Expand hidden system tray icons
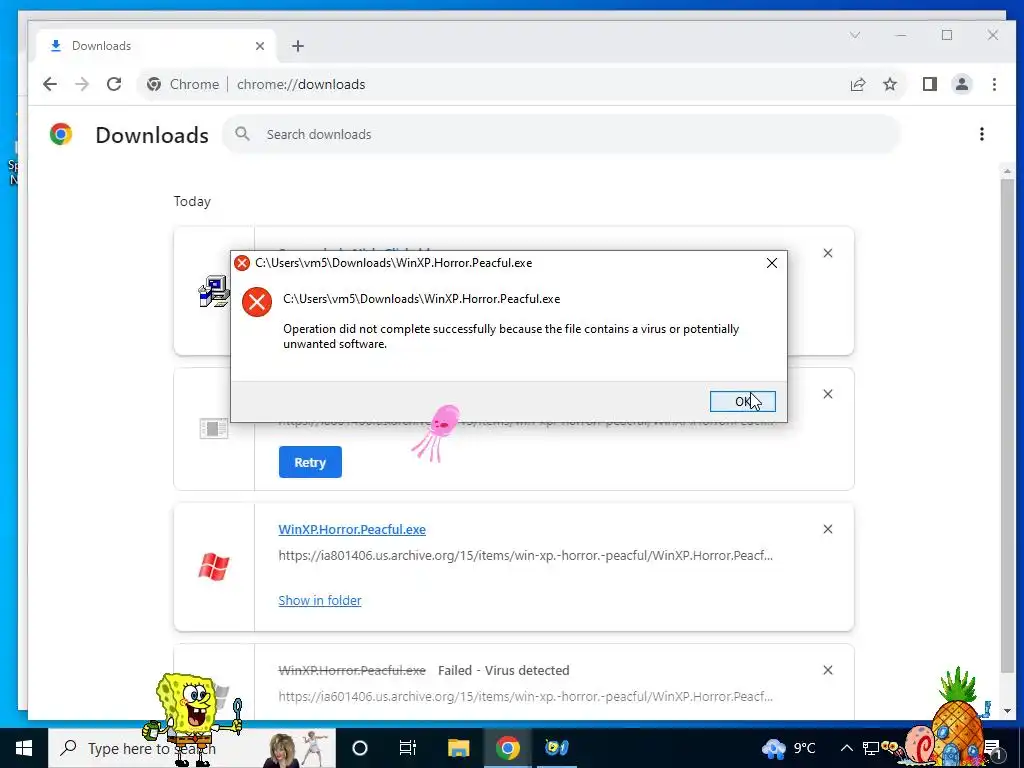Screen dimensions: 1024x768 (x=846, y=748)
